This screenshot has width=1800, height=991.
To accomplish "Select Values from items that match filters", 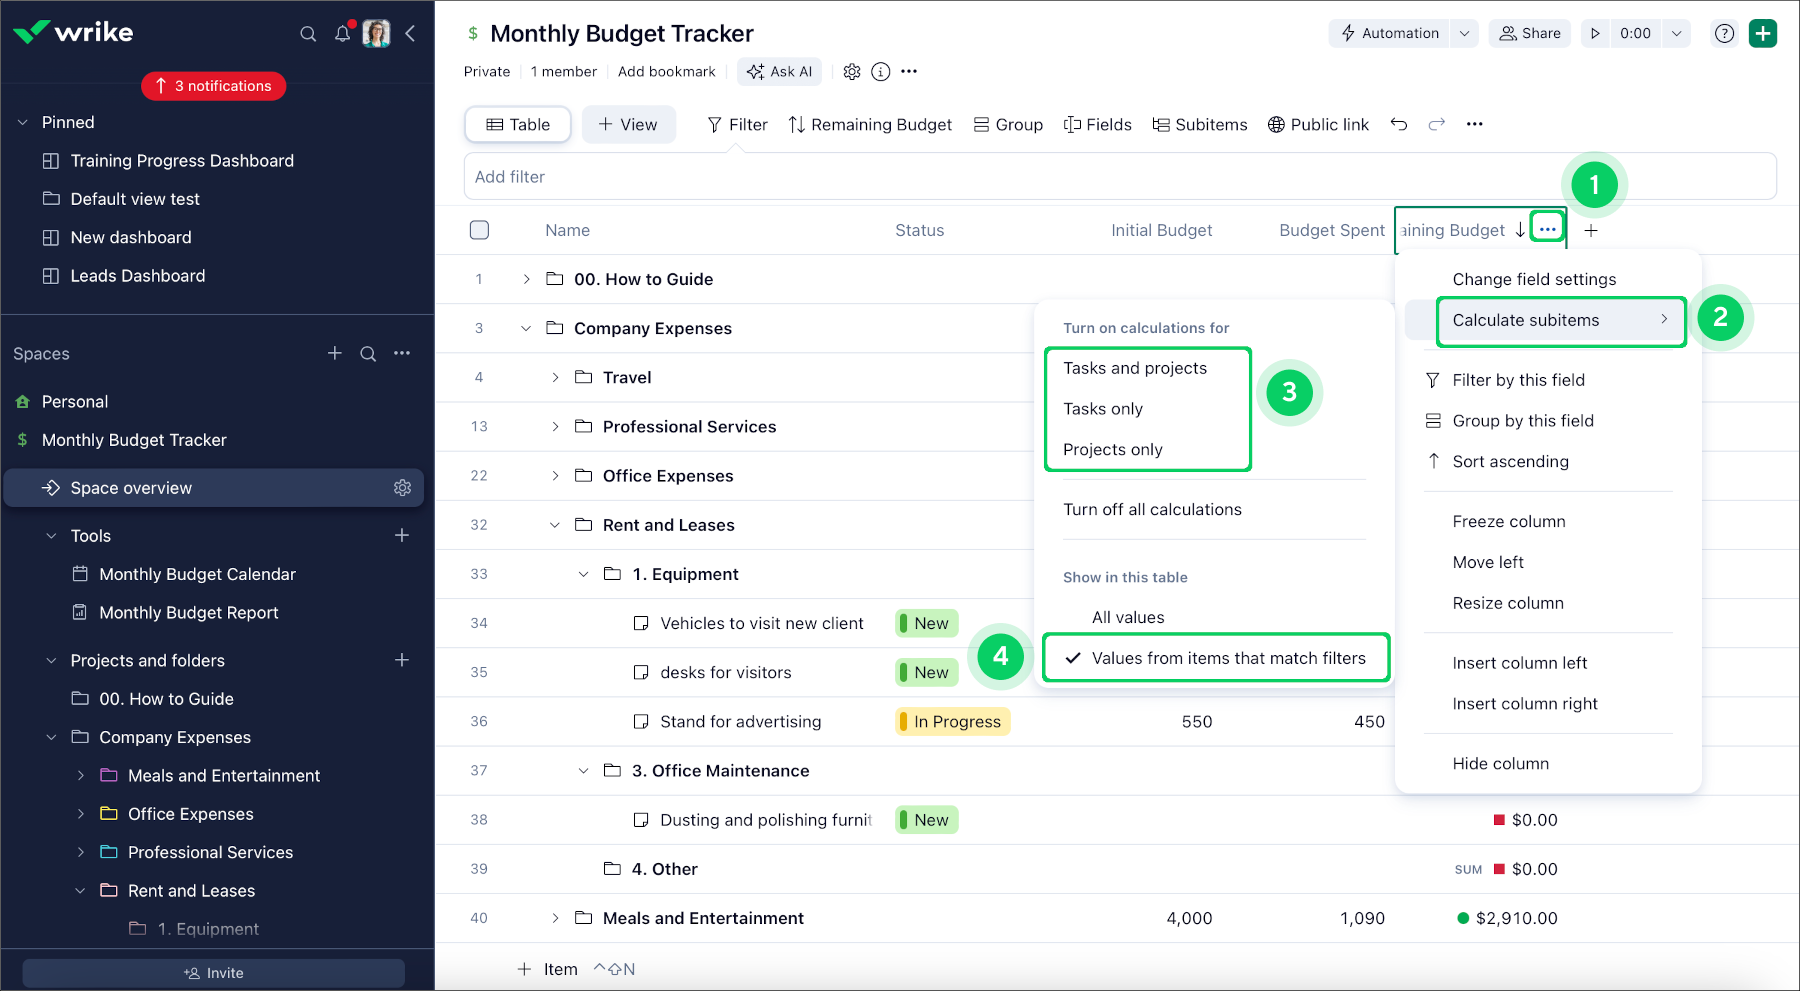I will pos(1228,658).
